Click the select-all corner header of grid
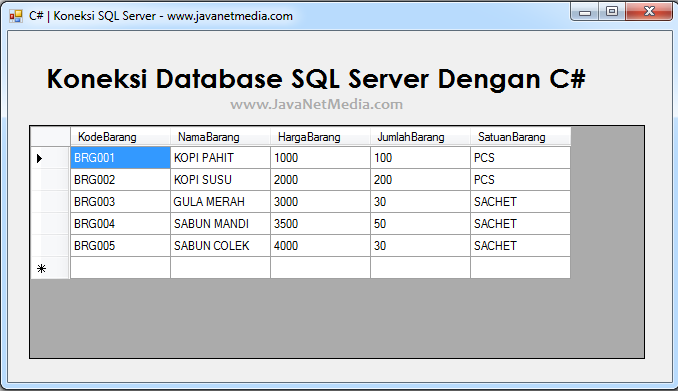This screenshot has height=391, width=678. tap(50, 137)
